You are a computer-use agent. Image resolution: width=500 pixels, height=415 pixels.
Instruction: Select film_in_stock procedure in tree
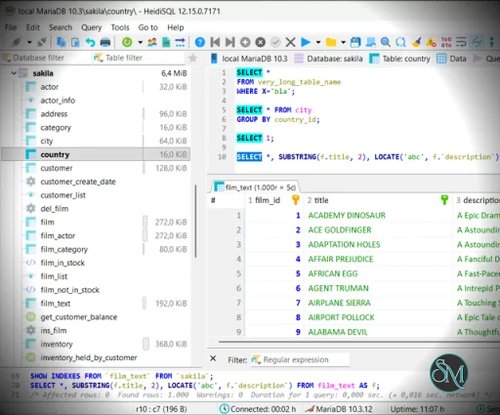point(63,263)
